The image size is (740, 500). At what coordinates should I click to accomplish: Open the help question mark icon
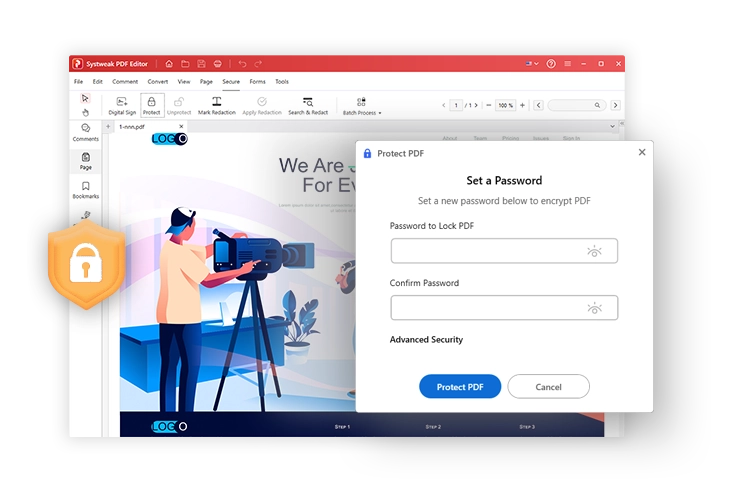click(551, 64)
